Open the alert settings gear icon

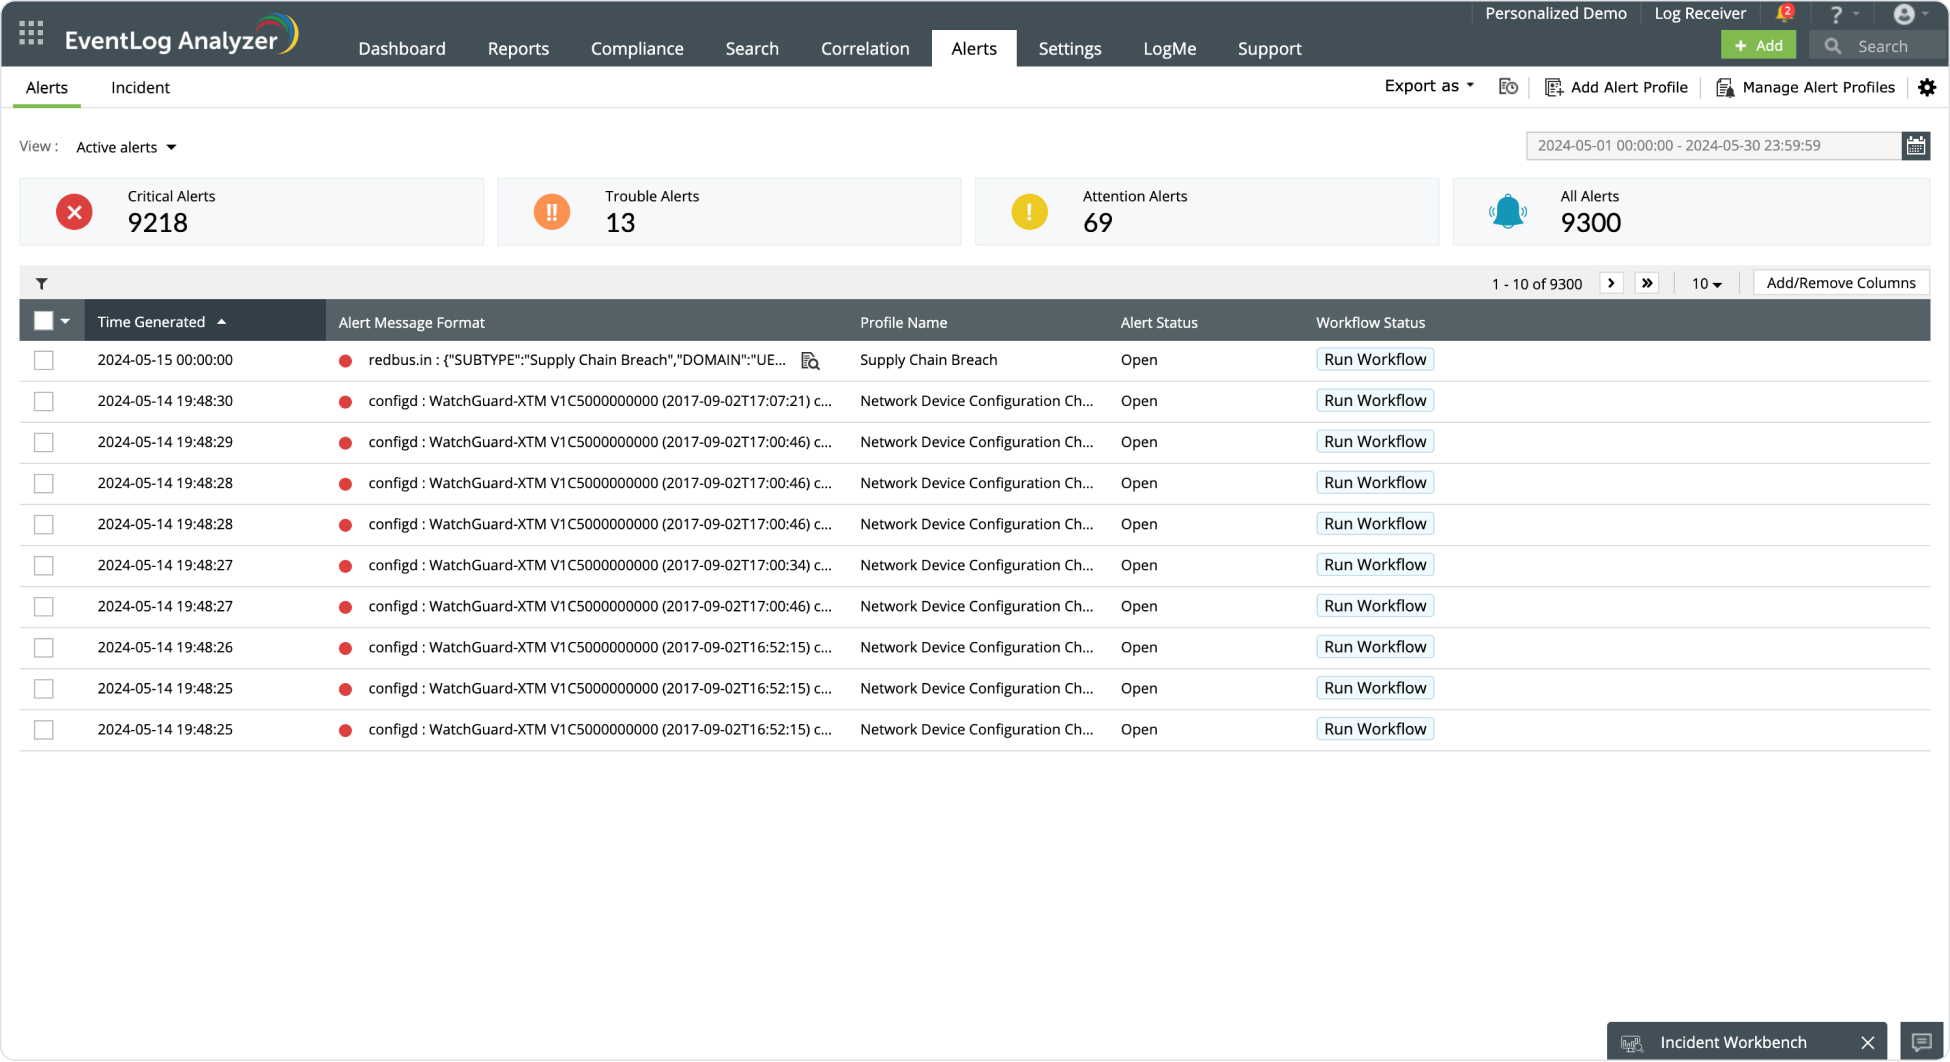1927,88
